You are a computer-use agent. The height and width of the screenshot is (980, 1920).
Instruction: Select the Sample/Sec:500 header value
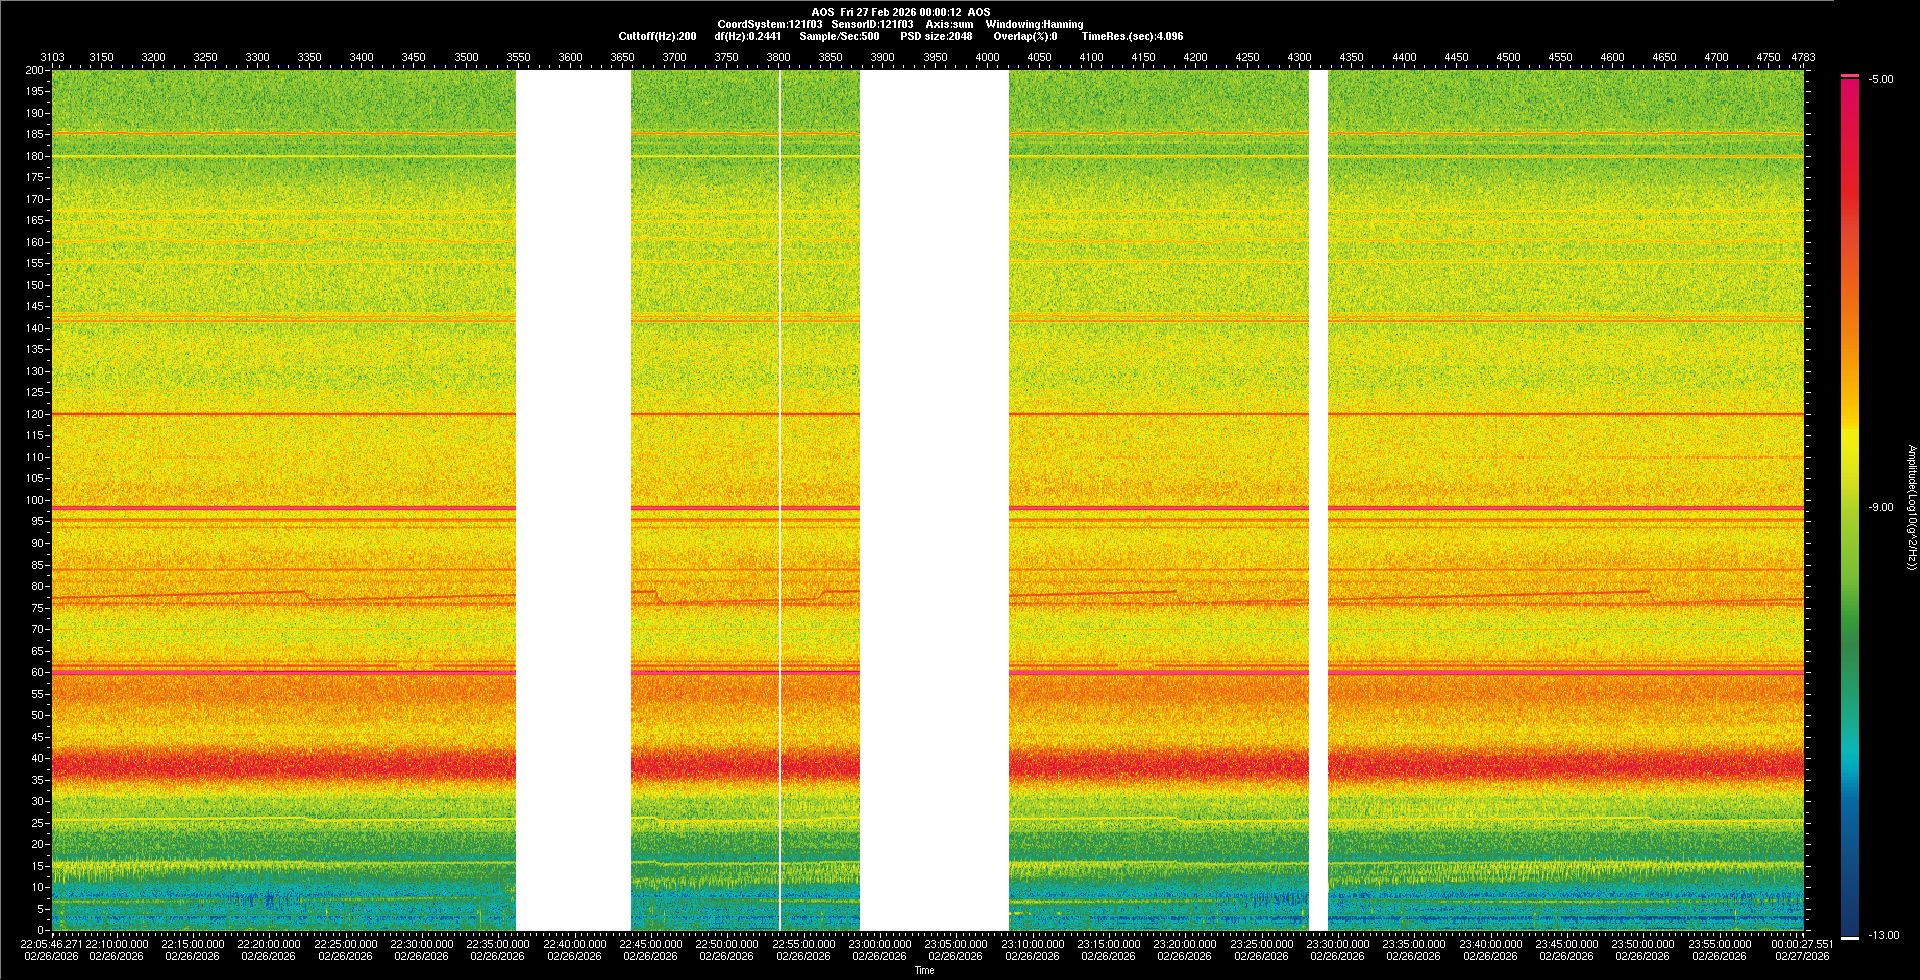click(839, 36)
